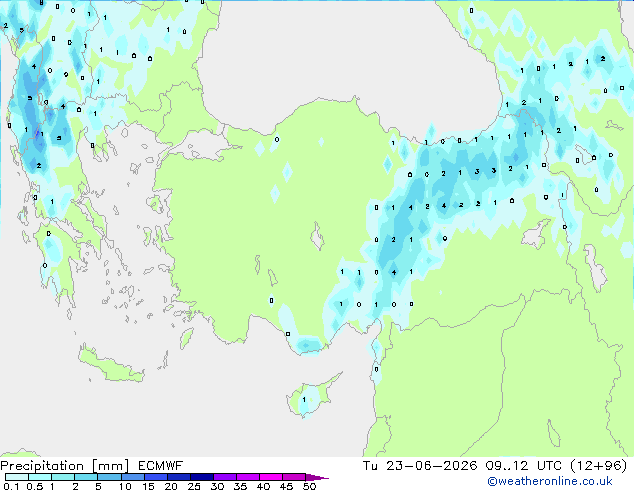Select the 0.5–1 mm legend swatch

point(40,477)
